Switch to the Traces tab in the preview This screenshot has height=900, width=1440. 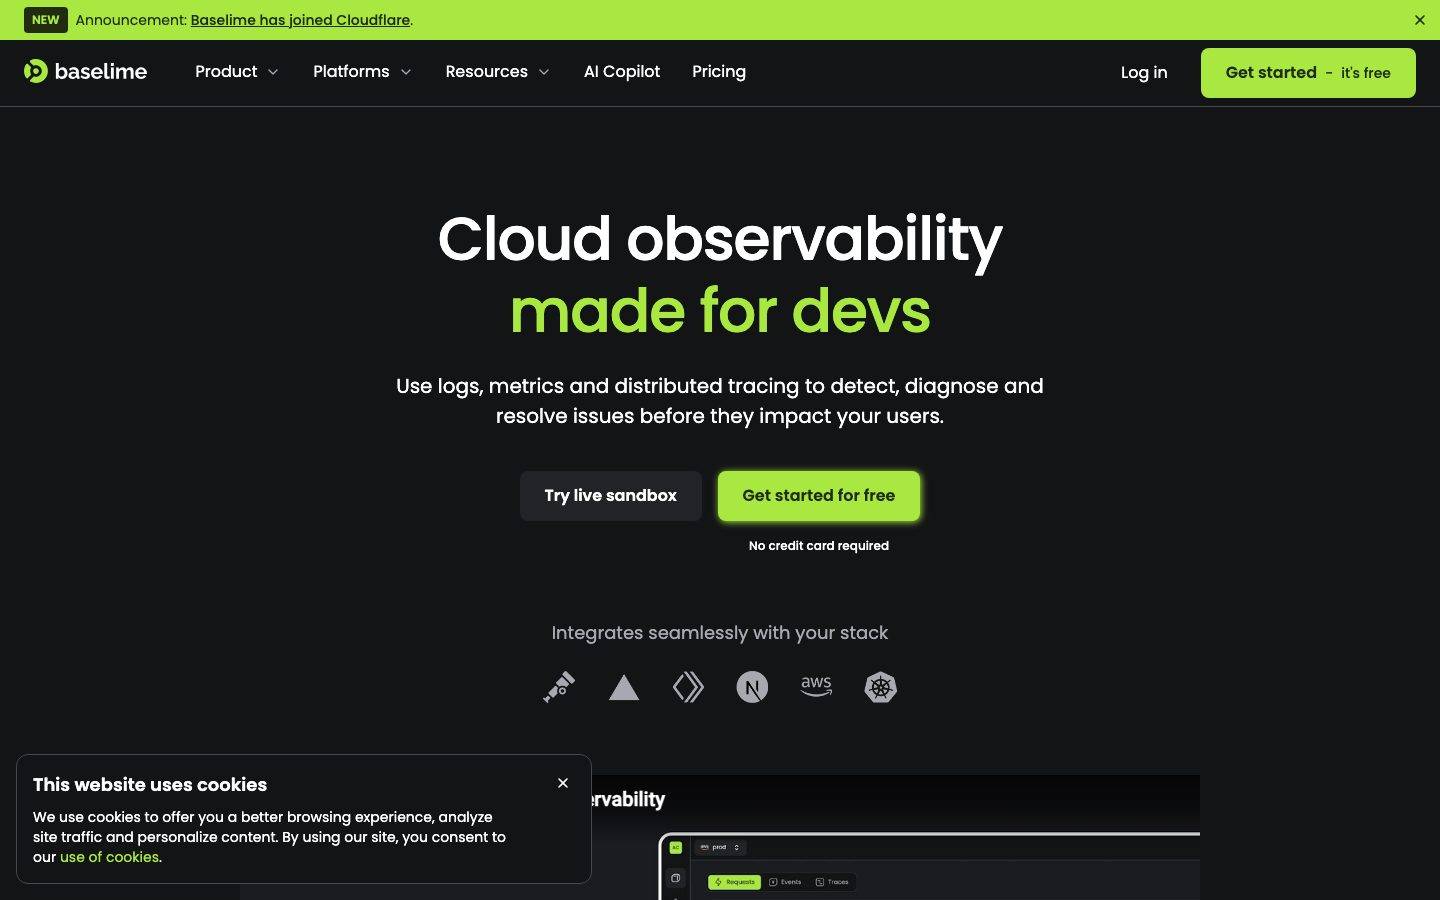click(x=832, y=882)
